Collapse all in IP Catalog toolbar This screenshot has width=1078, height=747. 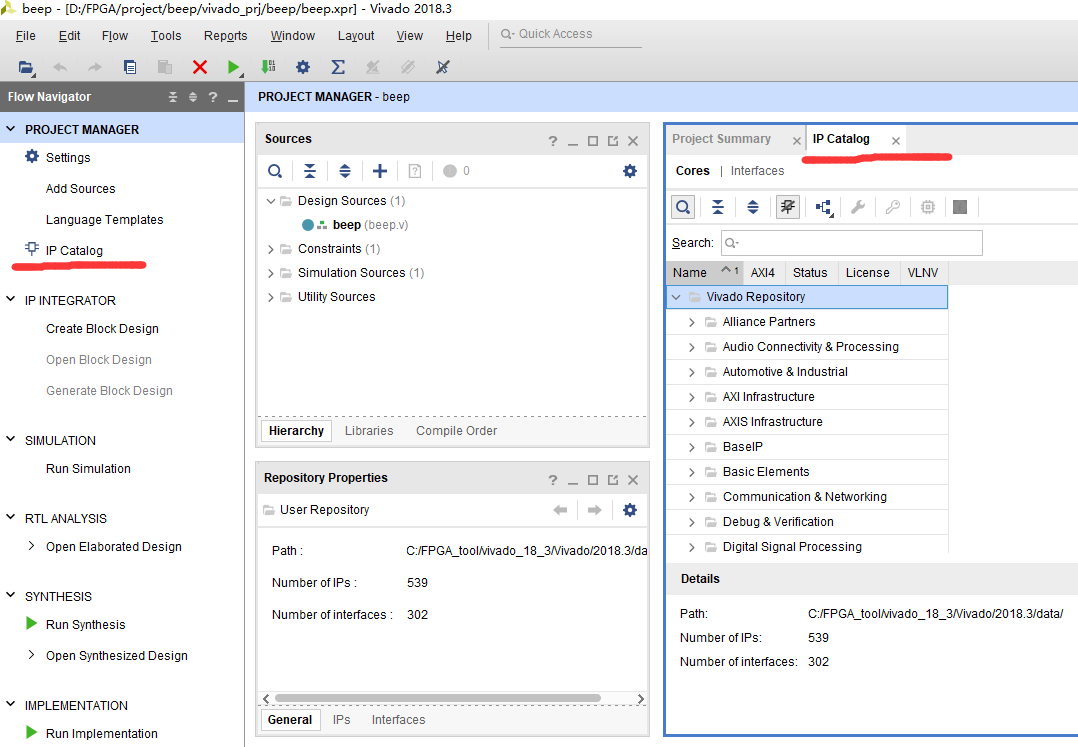[718, 207]
